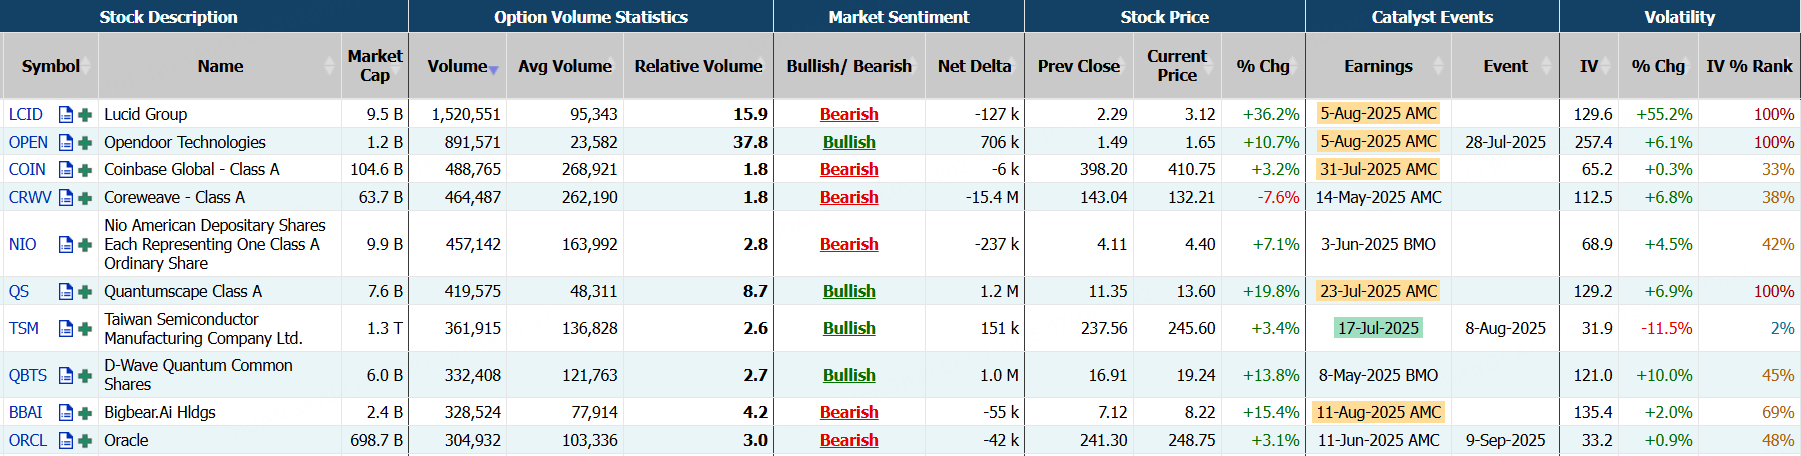Open the document icon next to LCID
This screenshot has width=1801, height=456.
(66, 115)
